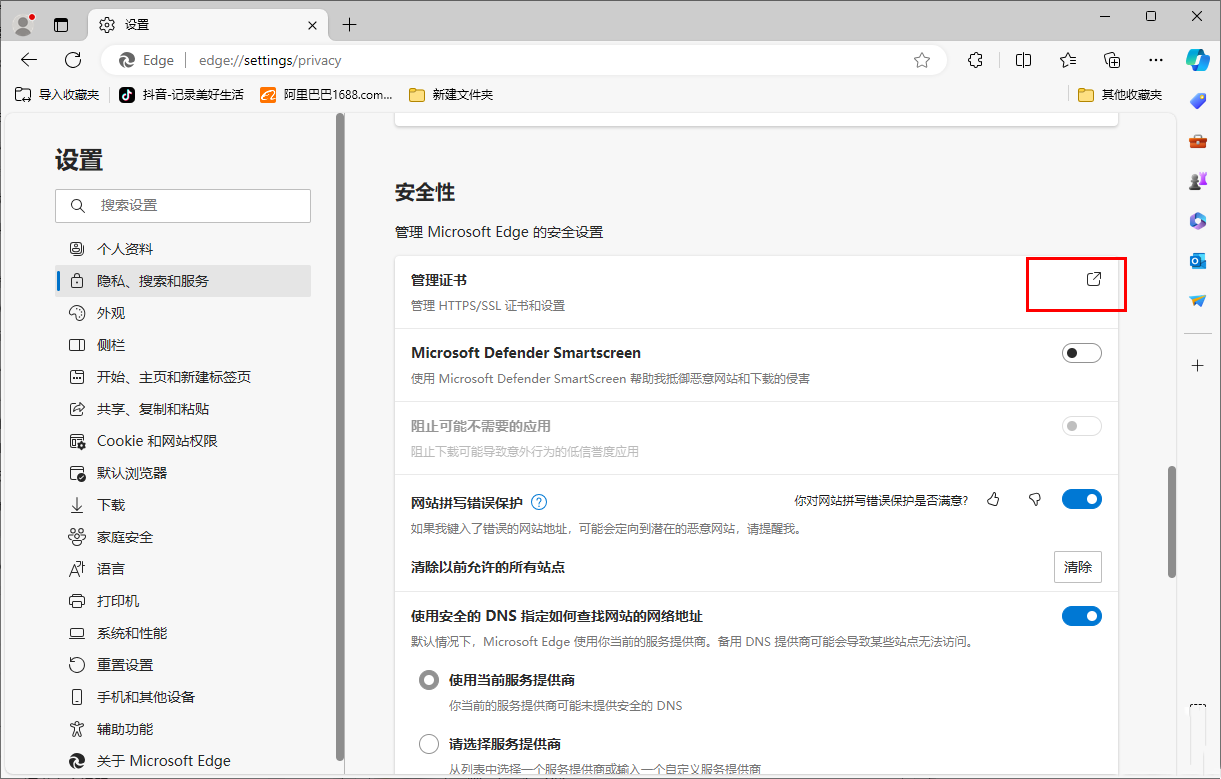
Task: Click the settings navigation pane scrollbar
Action: (340, 438)
